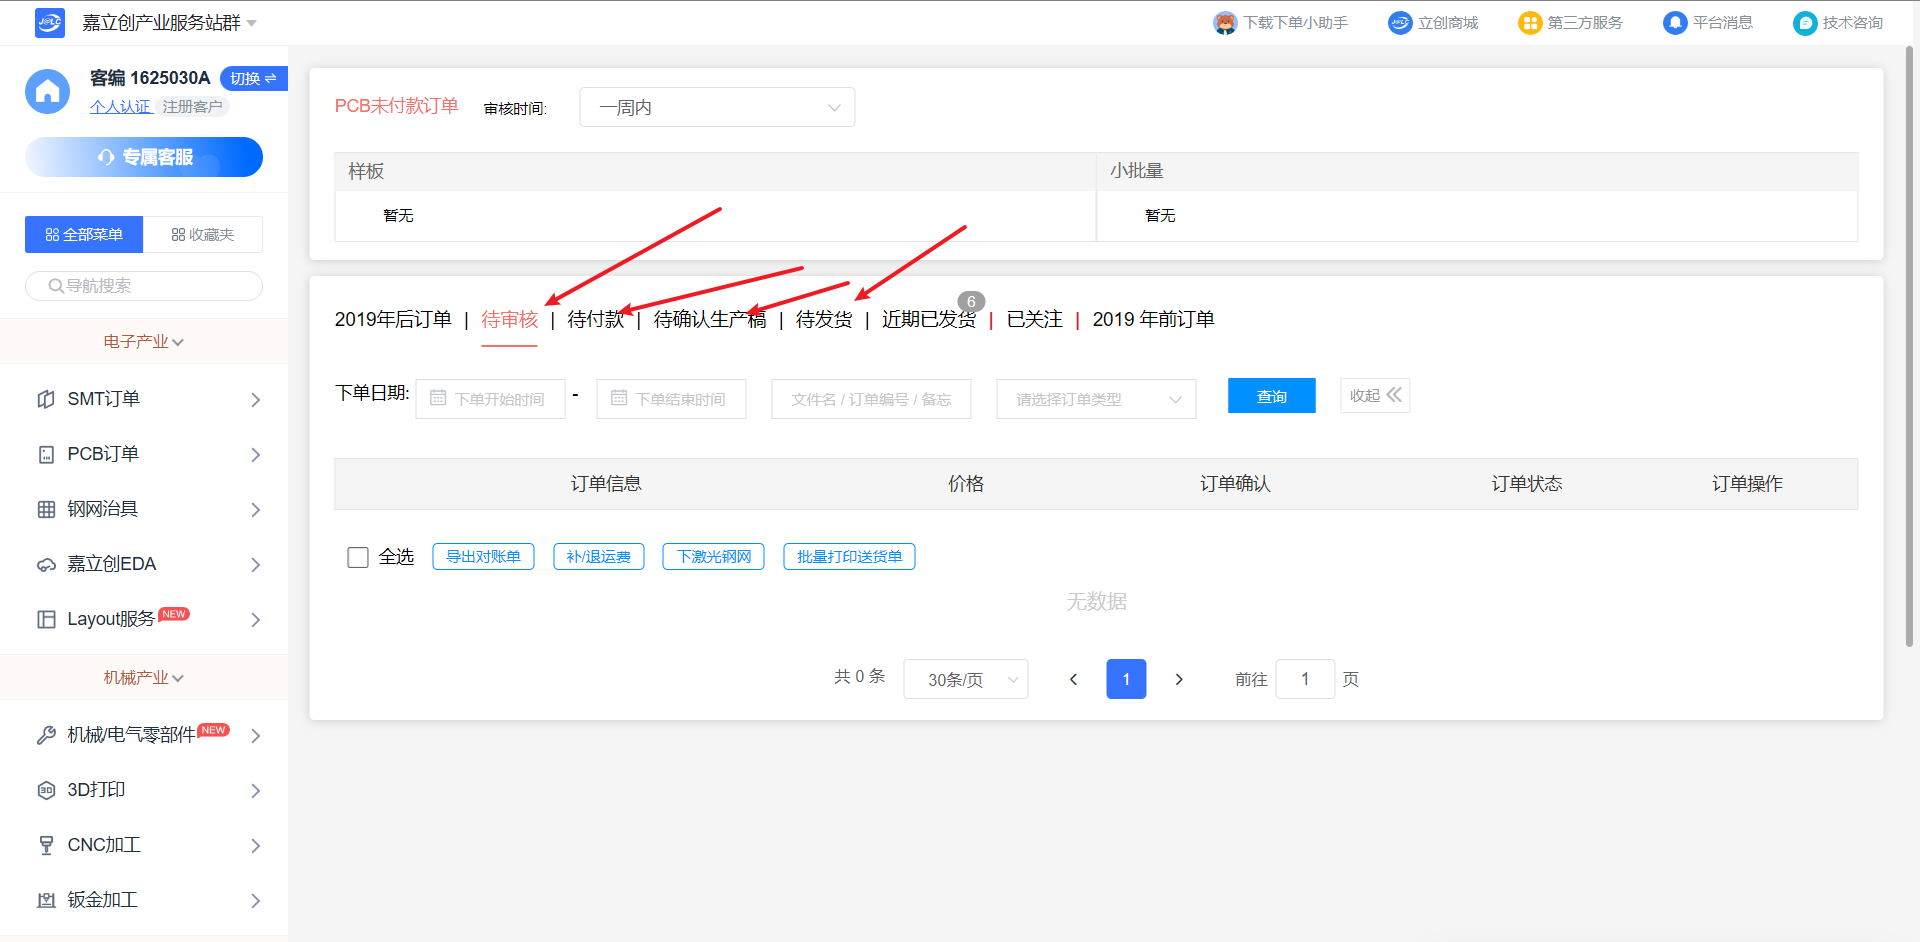Click the 导出对账单 button

point(483,557)
